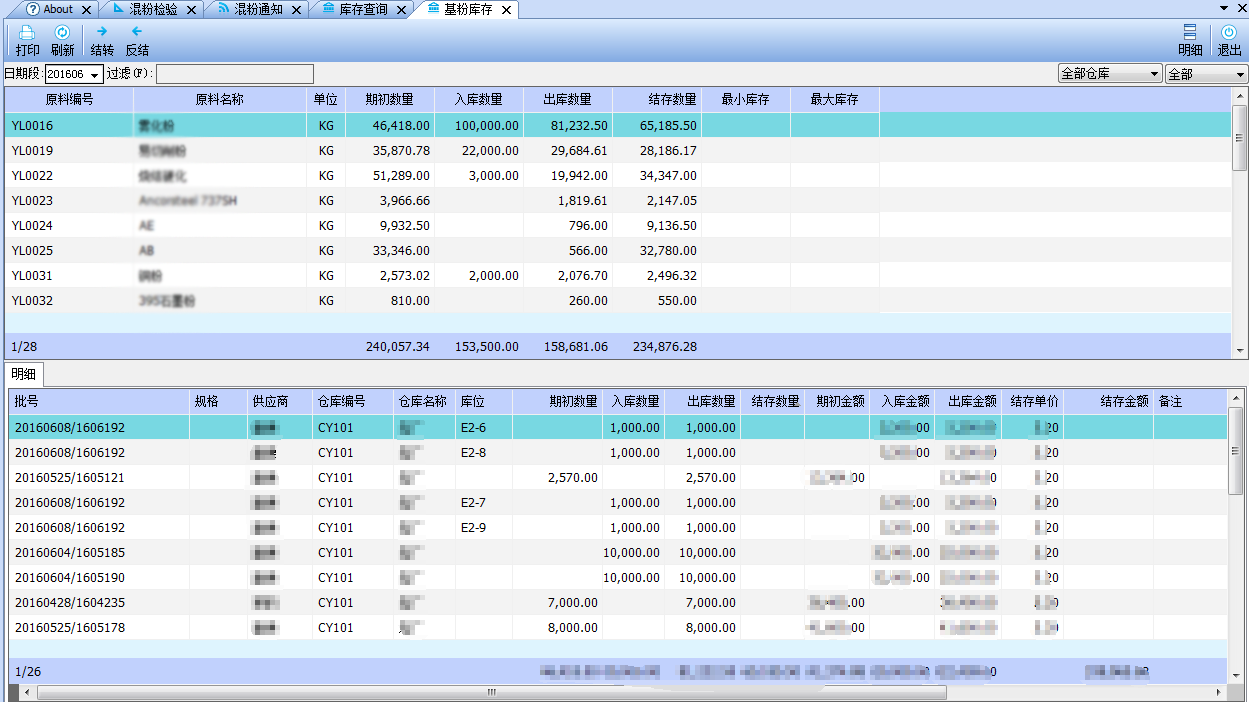Select the 明细 tab in lower panel
Image resolution: width=1249 pixels, height=702 pixels.
click(23, 374)
